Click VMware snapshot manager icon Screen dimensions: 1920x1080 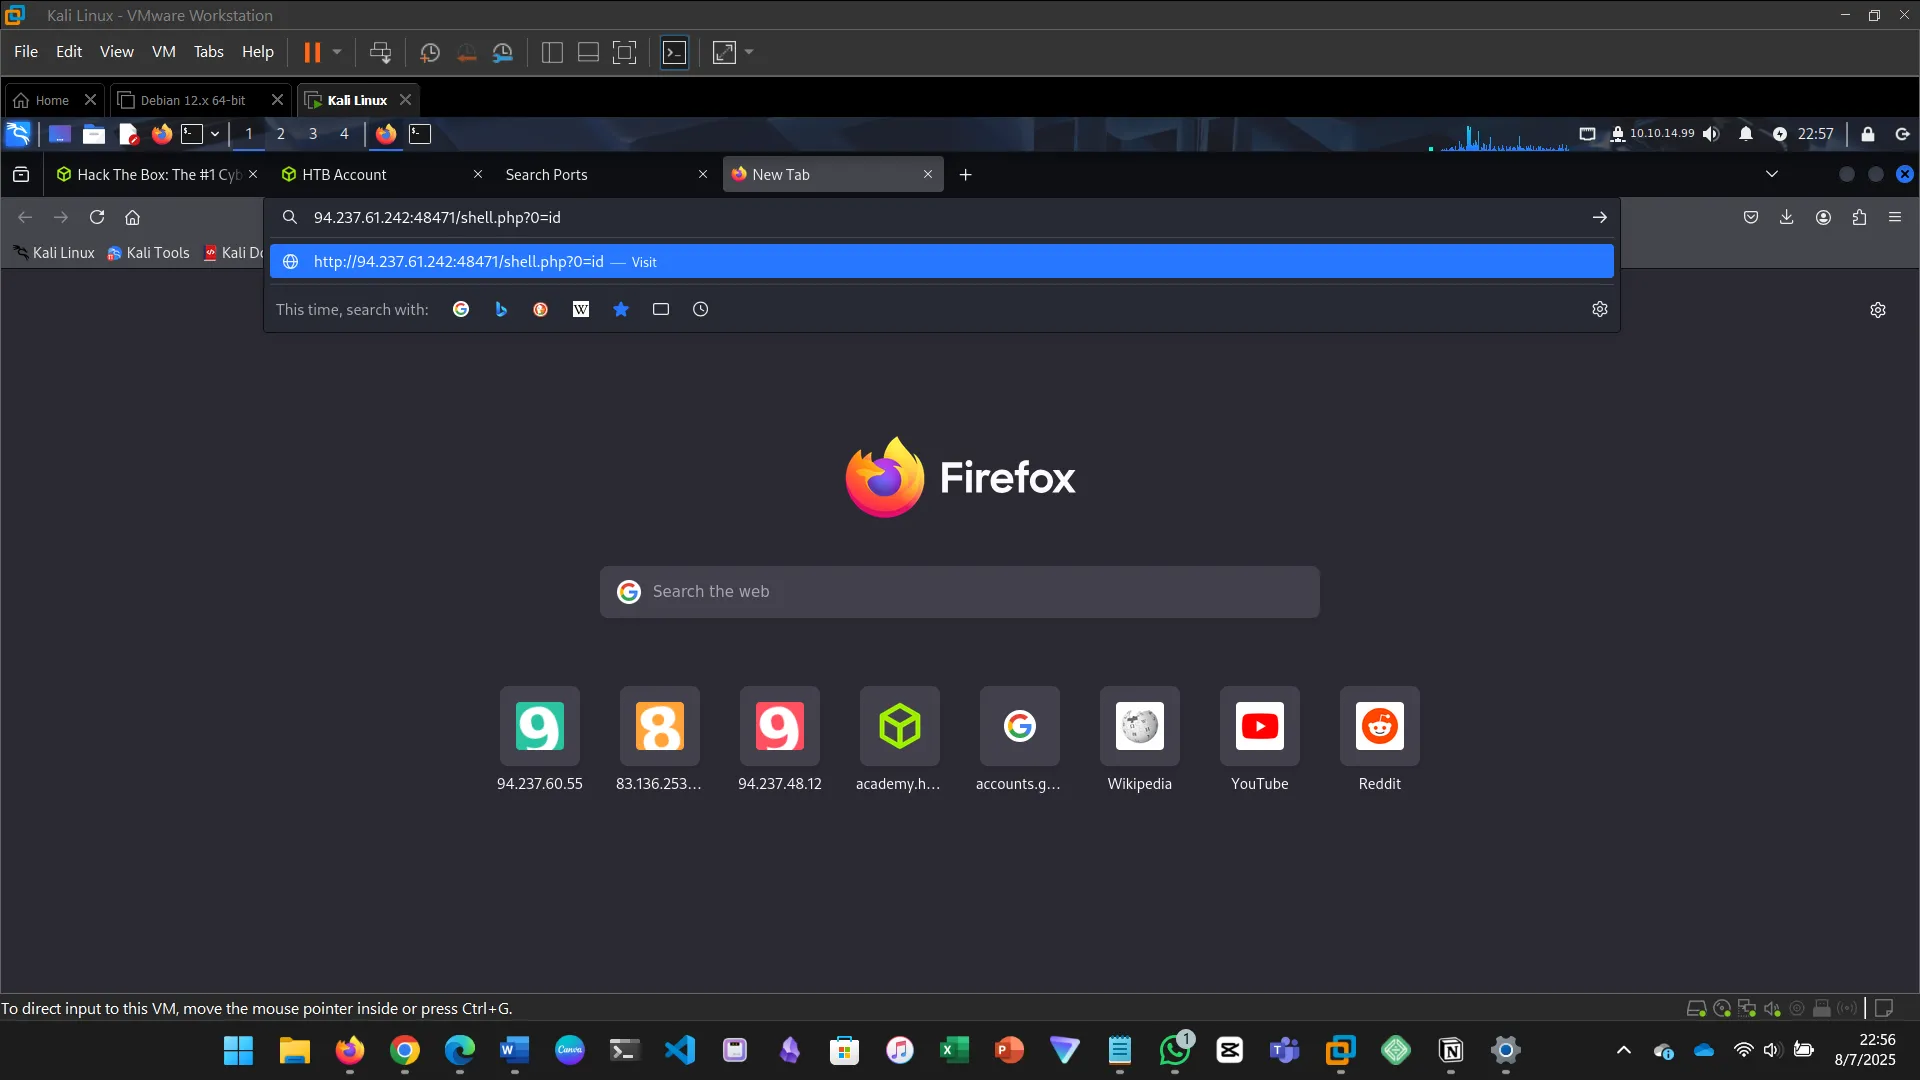pyautogui.click(x=502, y=53)
